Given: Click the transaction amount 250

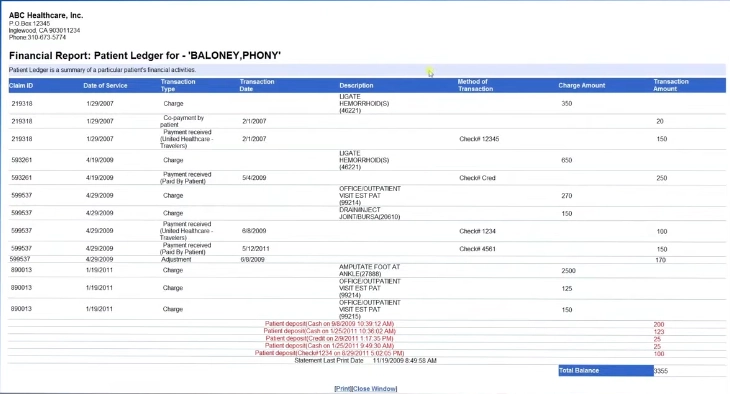Looking at the screenshot, I should [x=662, y=178].
